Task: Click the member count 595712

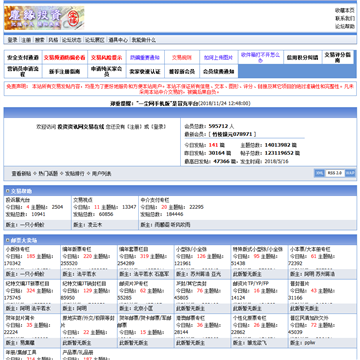Action: click(218, 127)
